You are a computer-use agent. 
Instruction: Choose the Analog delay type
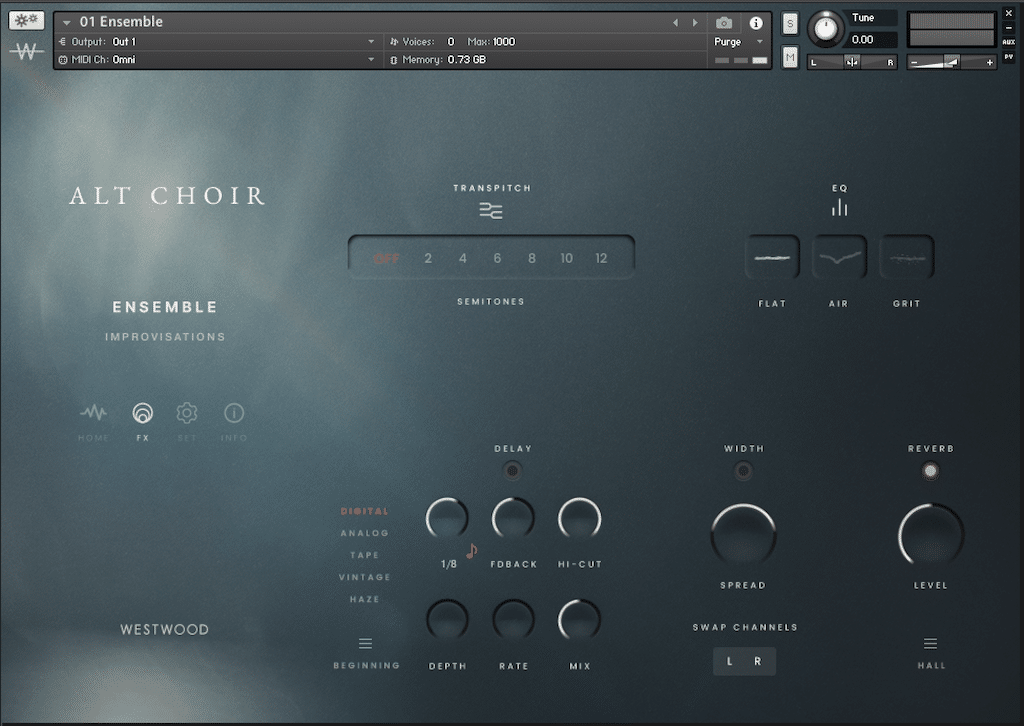tap(365, 533)
